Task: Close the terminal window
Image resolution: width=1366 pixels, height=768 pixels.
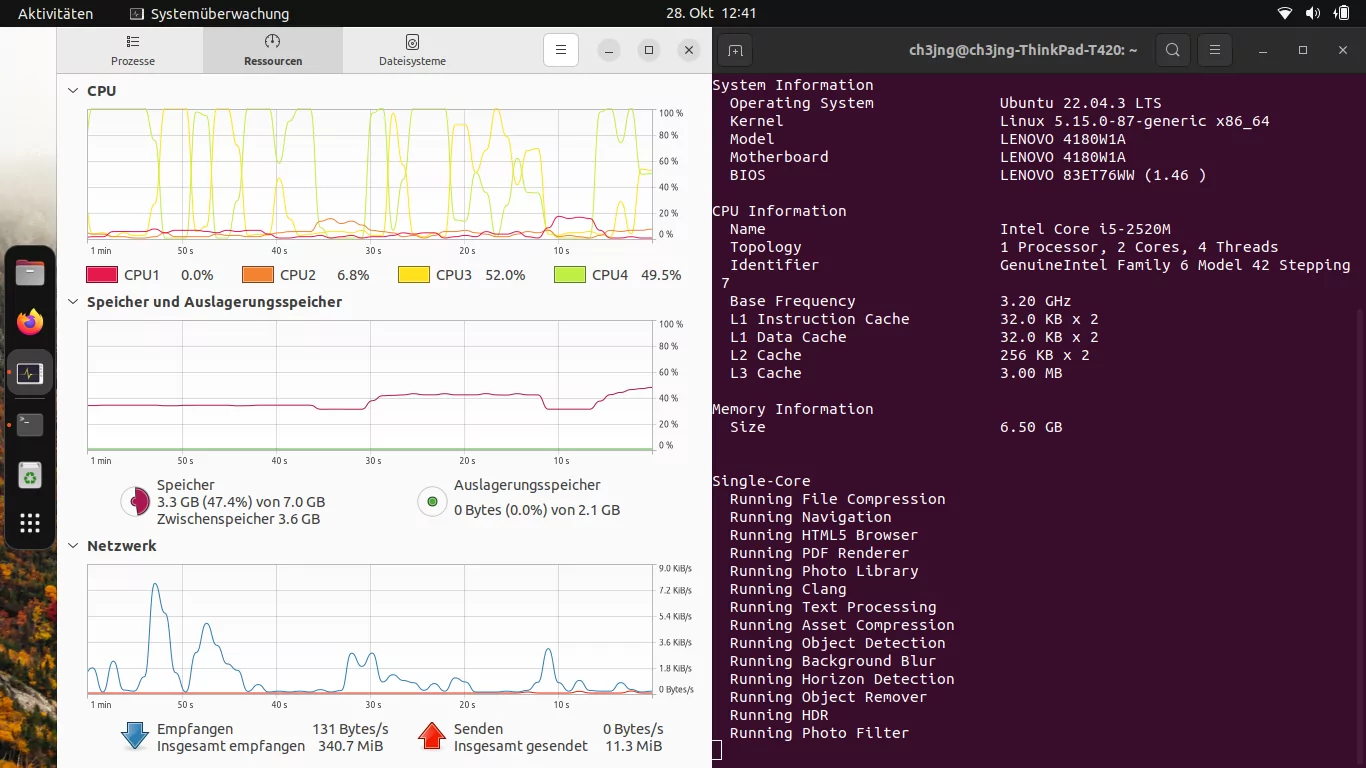Action: [1342, 50]
